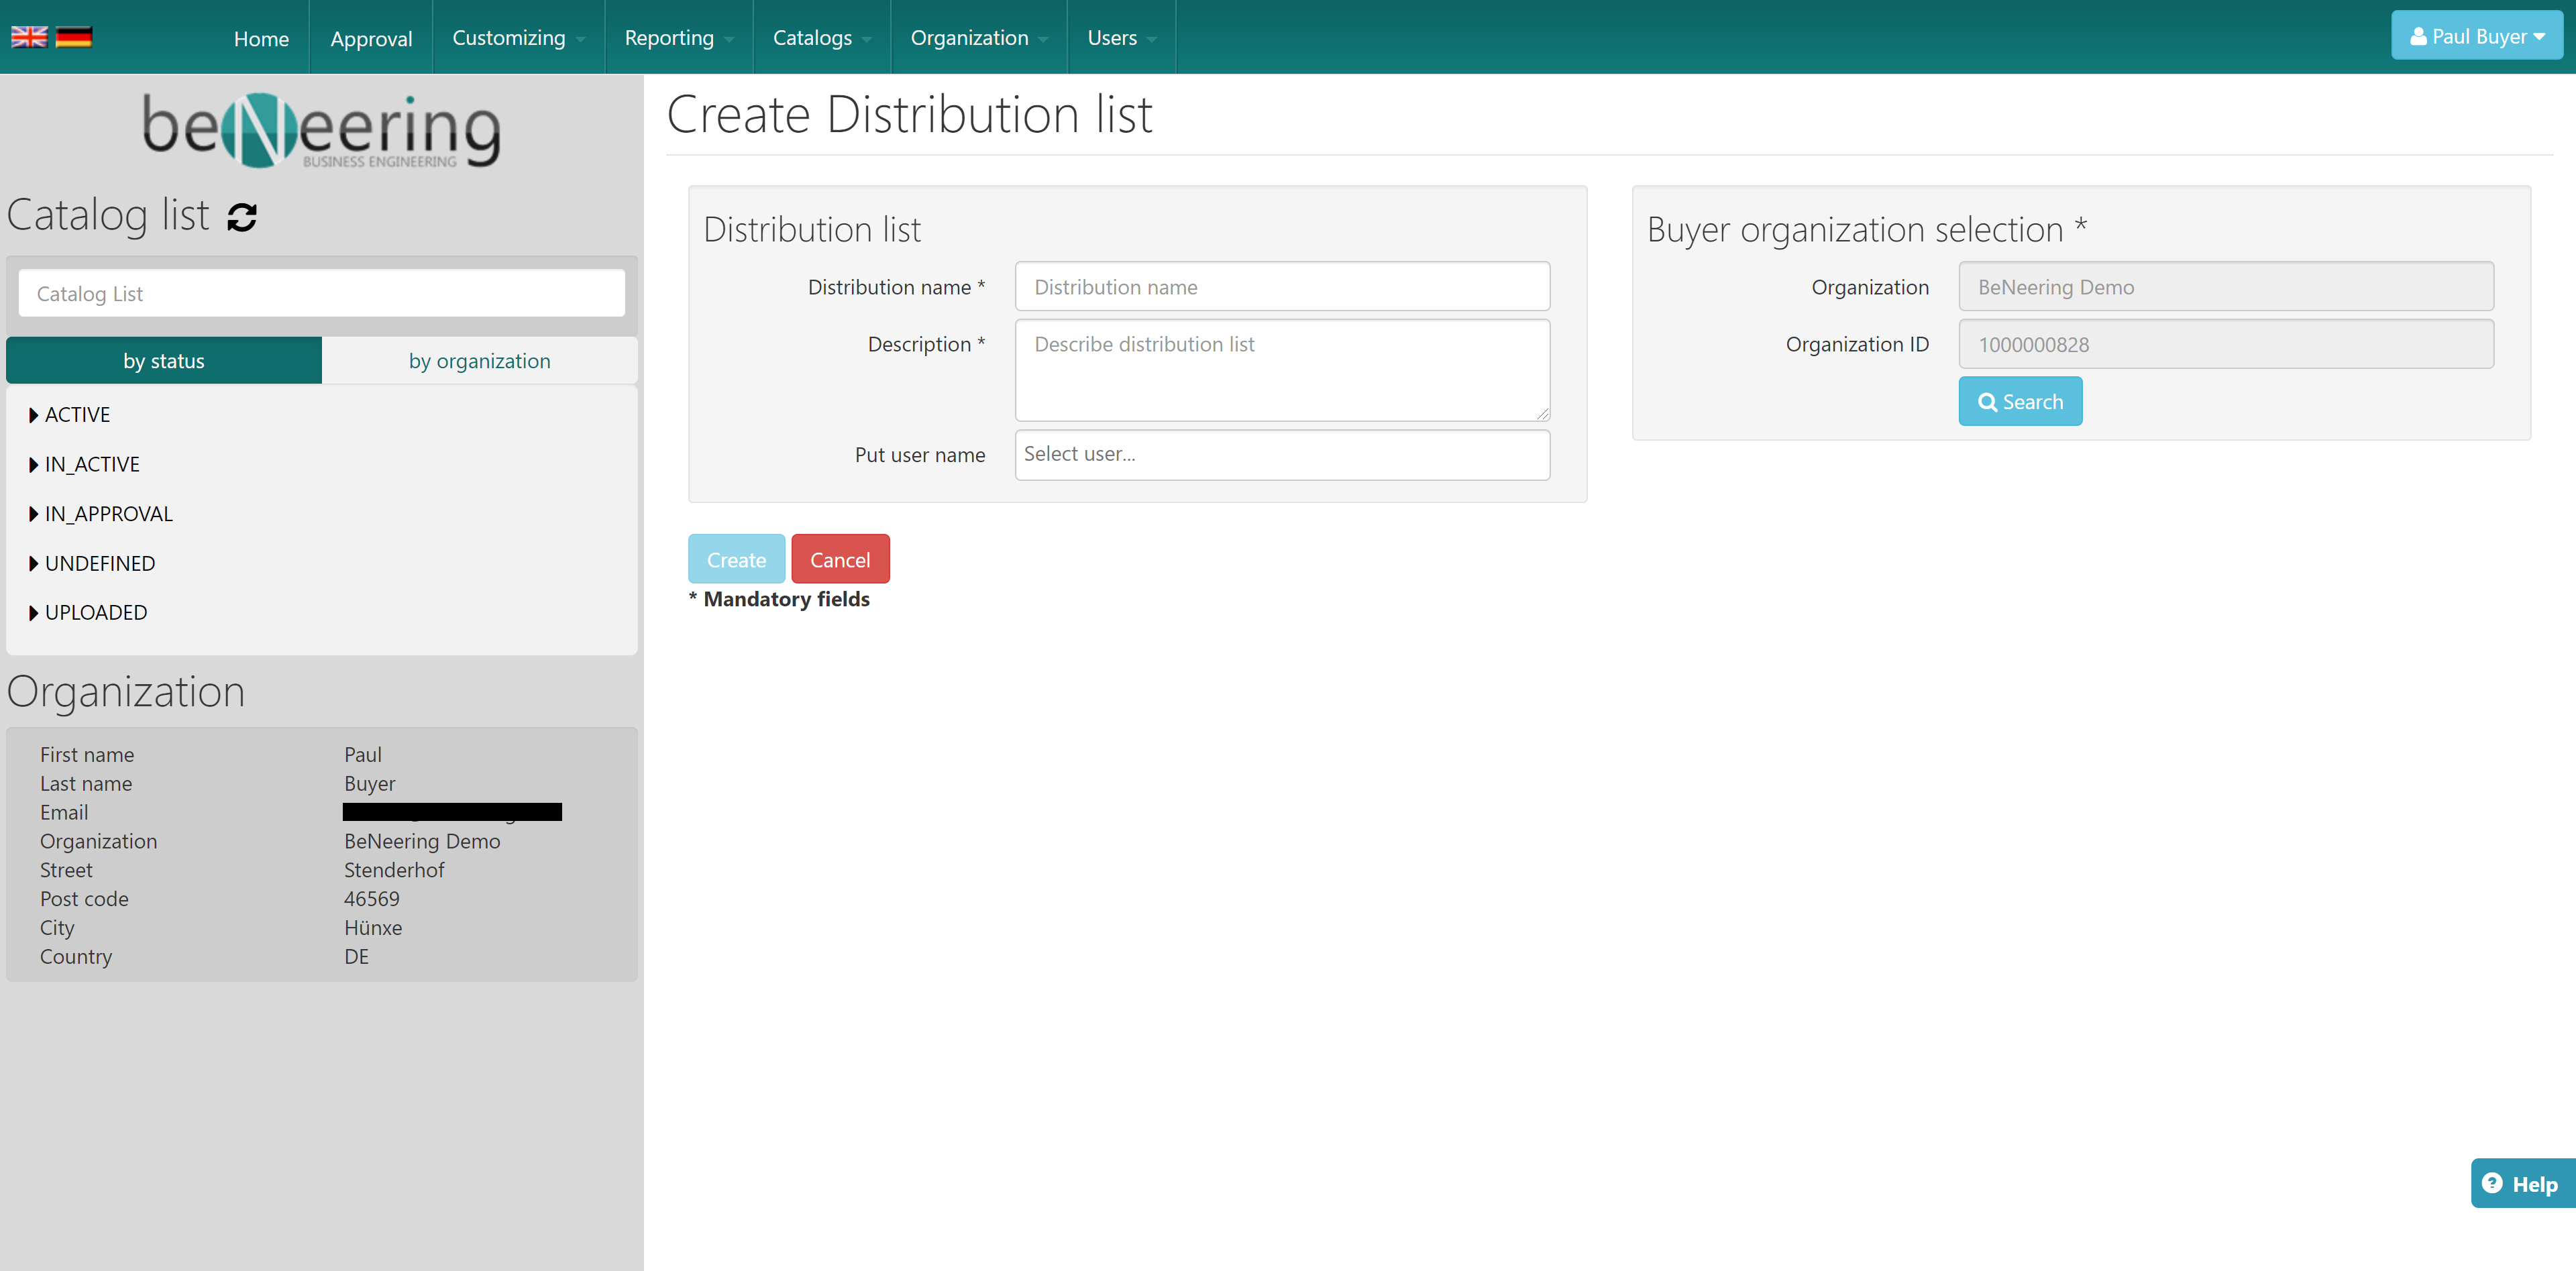
Task: Click the Create button
Action: click(736, 560)
